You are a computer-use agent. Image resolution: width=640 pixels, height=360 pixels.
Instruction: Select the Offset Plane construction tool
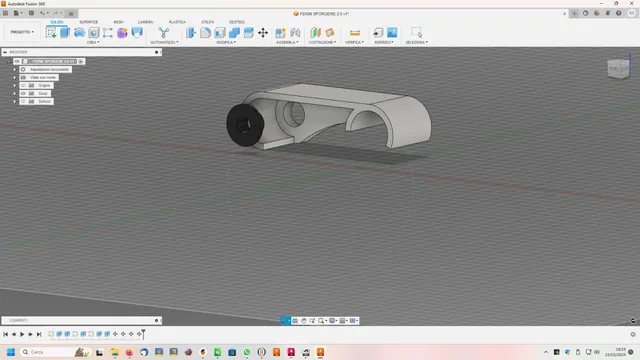315,33
